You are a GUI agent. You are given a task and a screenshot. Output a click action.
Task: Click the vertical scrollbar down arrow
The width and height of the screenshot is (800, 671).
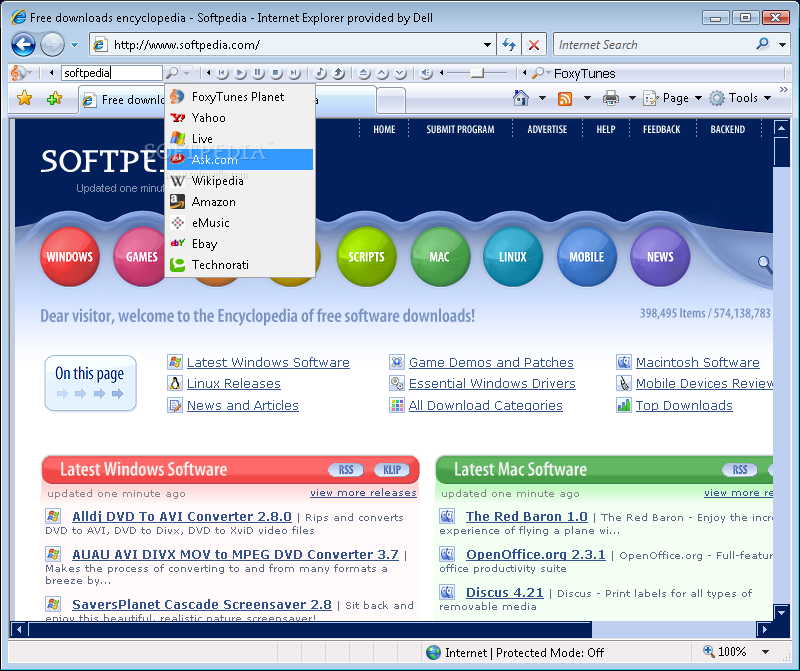(782, 611)
